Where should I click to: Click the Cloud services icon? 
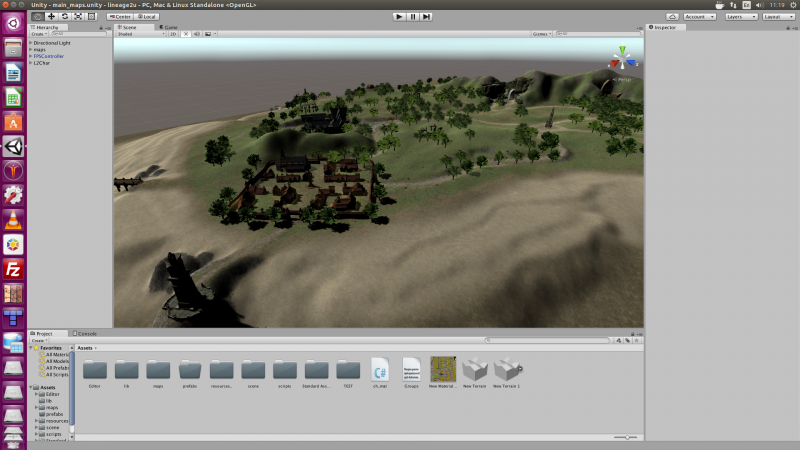point(672,16)
